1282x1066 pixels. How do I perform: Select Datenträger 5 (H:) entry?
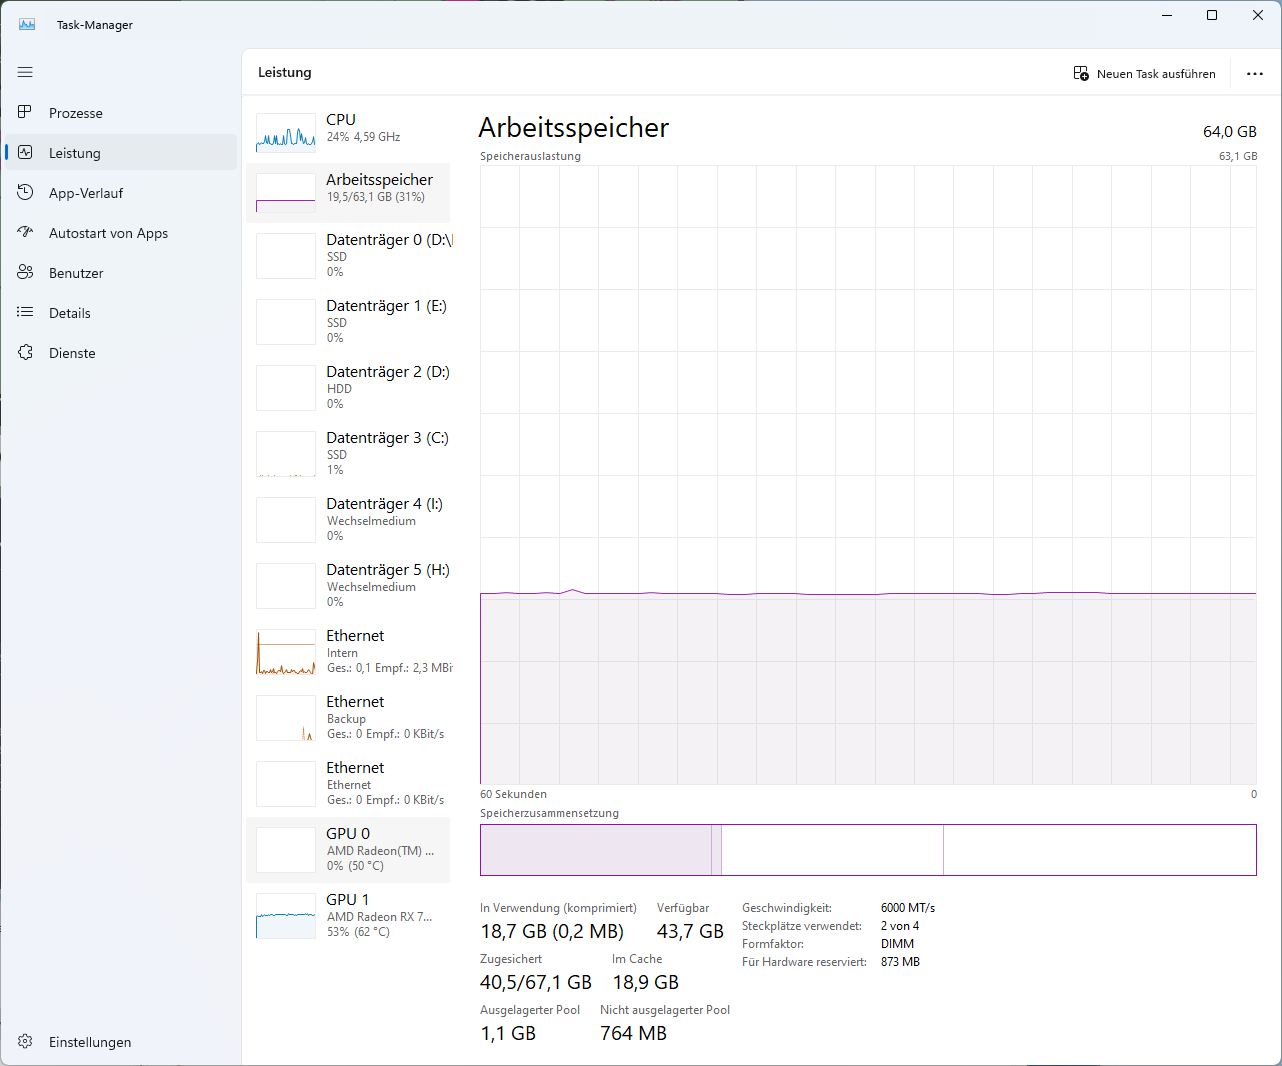click(348, 585)
